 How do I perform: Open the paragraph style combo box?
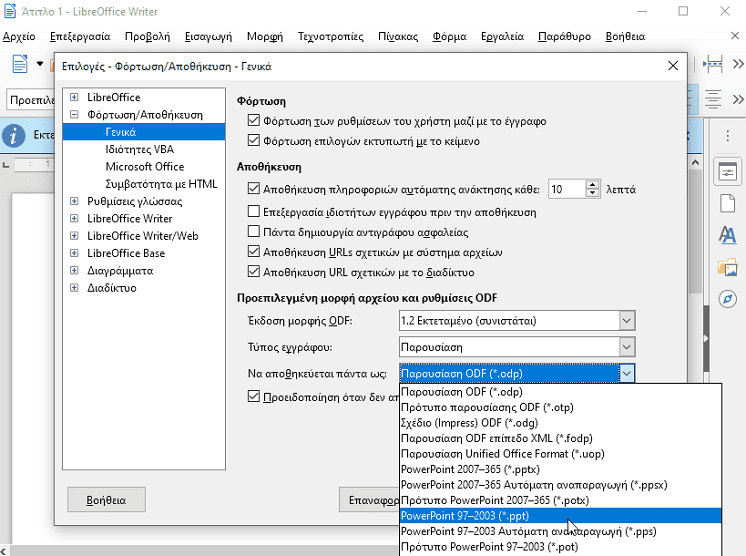pos(31,100)
